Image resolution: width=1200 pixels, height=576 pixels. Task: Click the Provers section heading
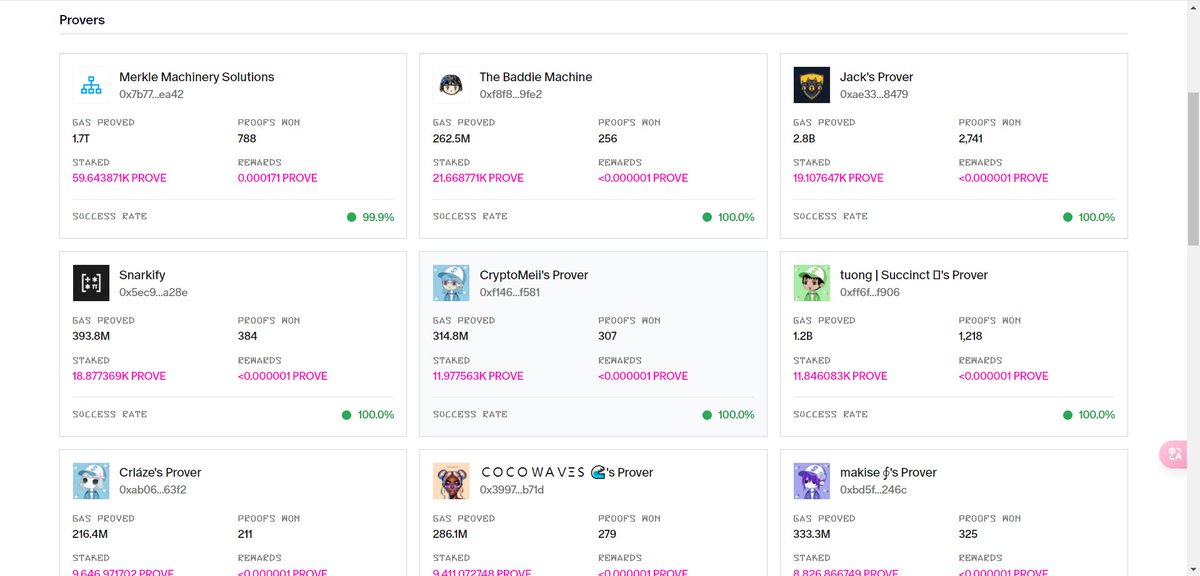[82, 20]
